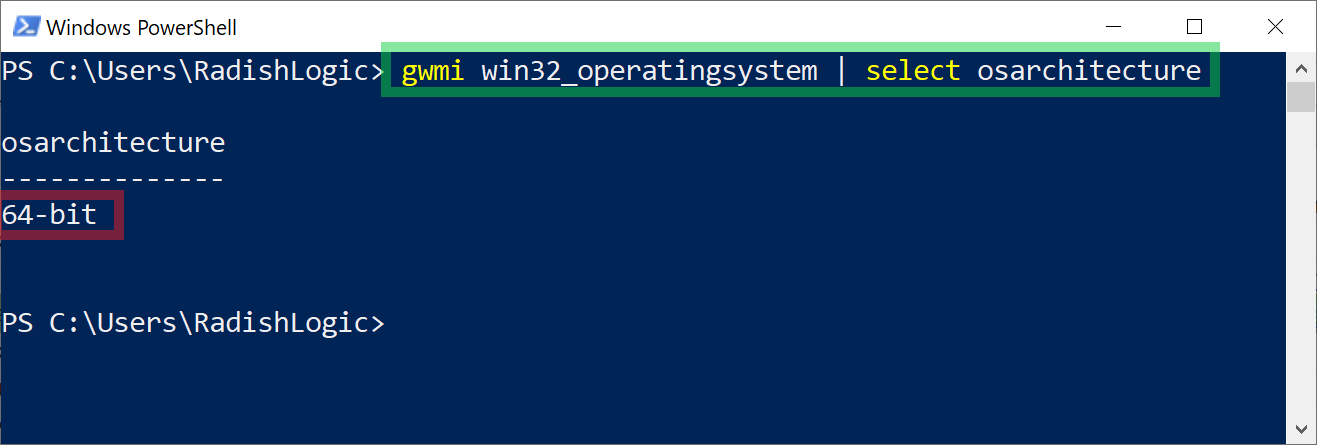Click the yellow select keyword
The width and height of the screenshot is (1317, 445).
click(x=913, y=71)
